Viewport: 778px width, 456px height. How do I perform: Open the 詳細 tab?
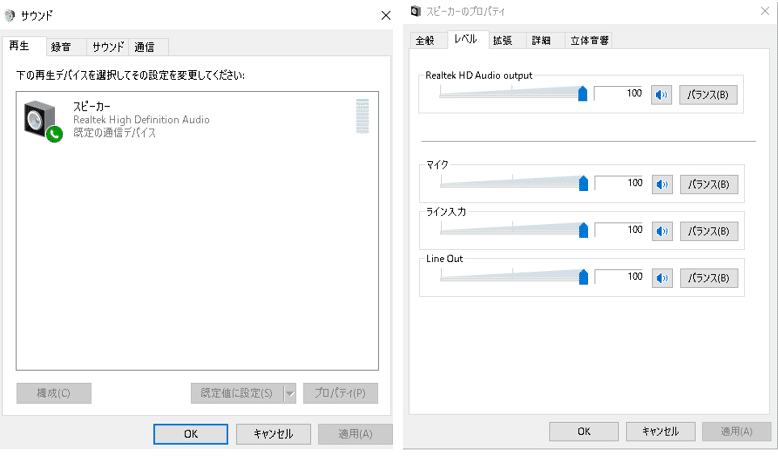(546, 41)
